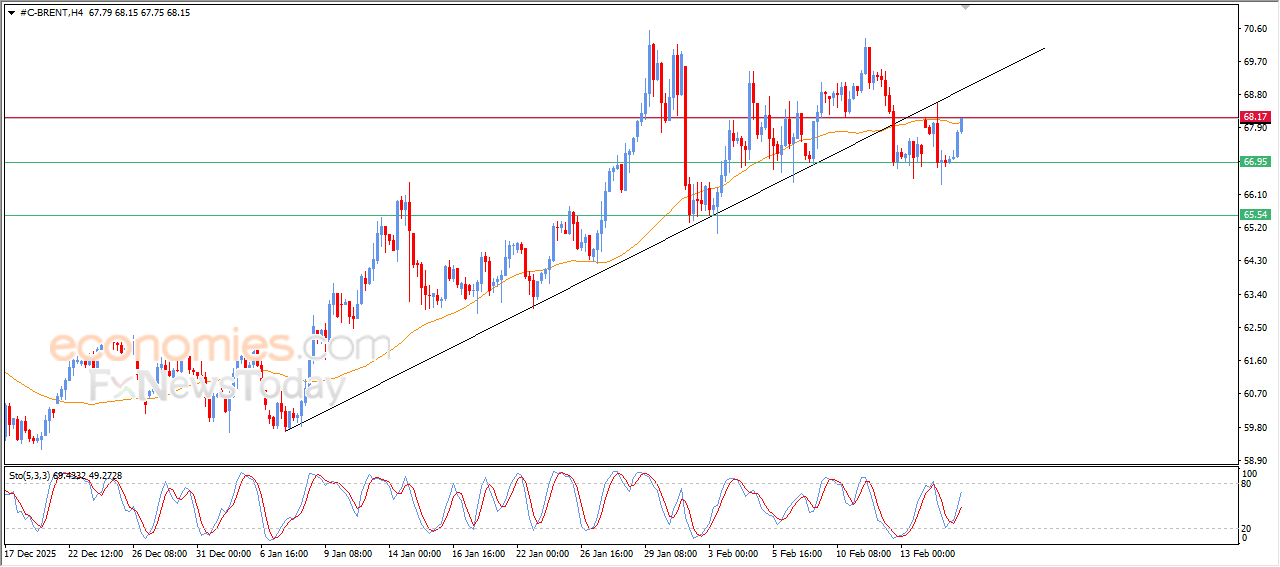Select the red 68.17 price label
1280x567 pixels.
click(1255, 117)
